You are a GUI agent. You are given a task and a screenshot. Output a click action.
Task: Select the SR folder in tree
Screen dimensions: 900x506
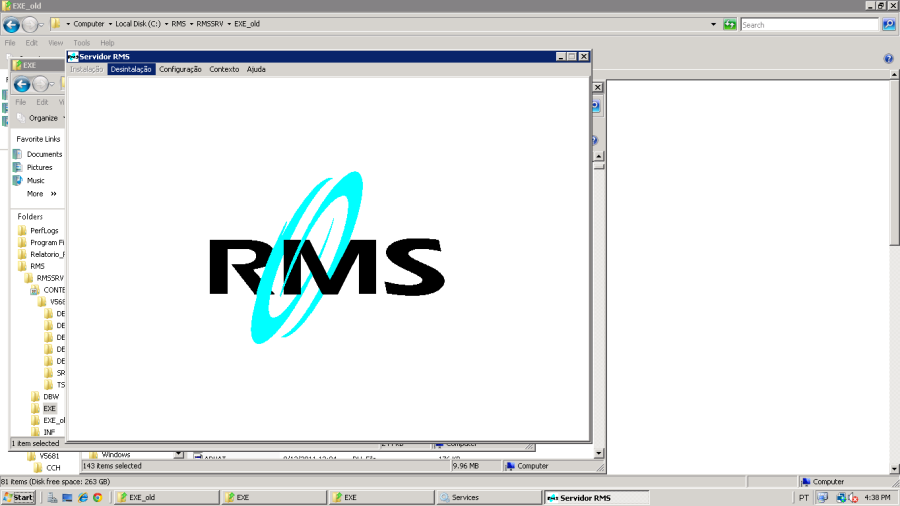click(x=60, y=373)
